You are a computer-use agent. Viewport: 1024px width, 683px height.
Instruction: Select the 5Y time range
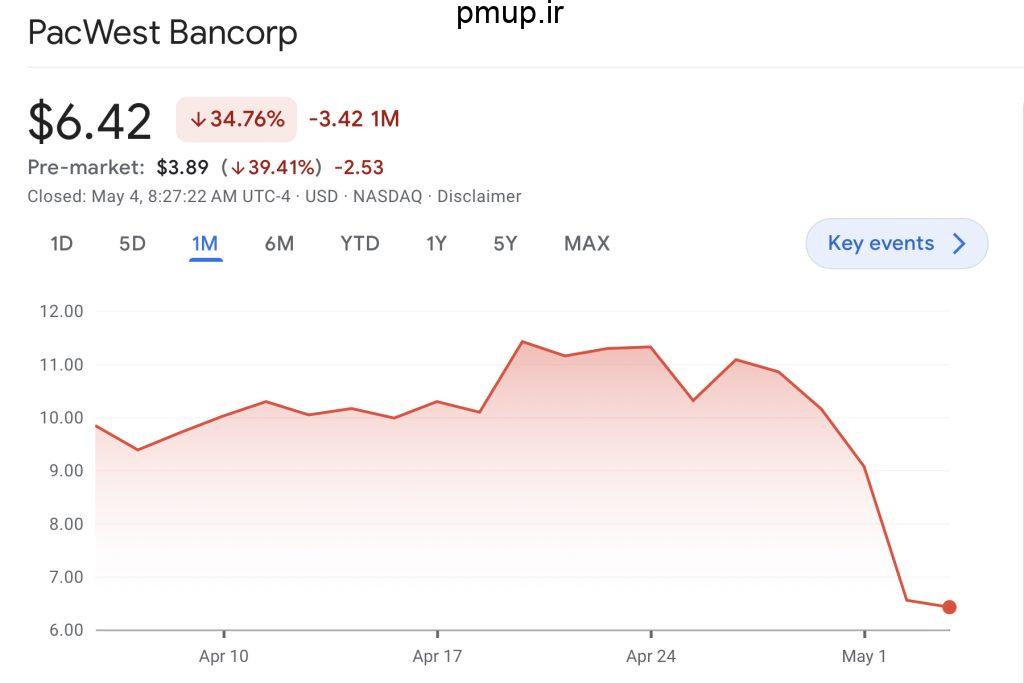505,244
